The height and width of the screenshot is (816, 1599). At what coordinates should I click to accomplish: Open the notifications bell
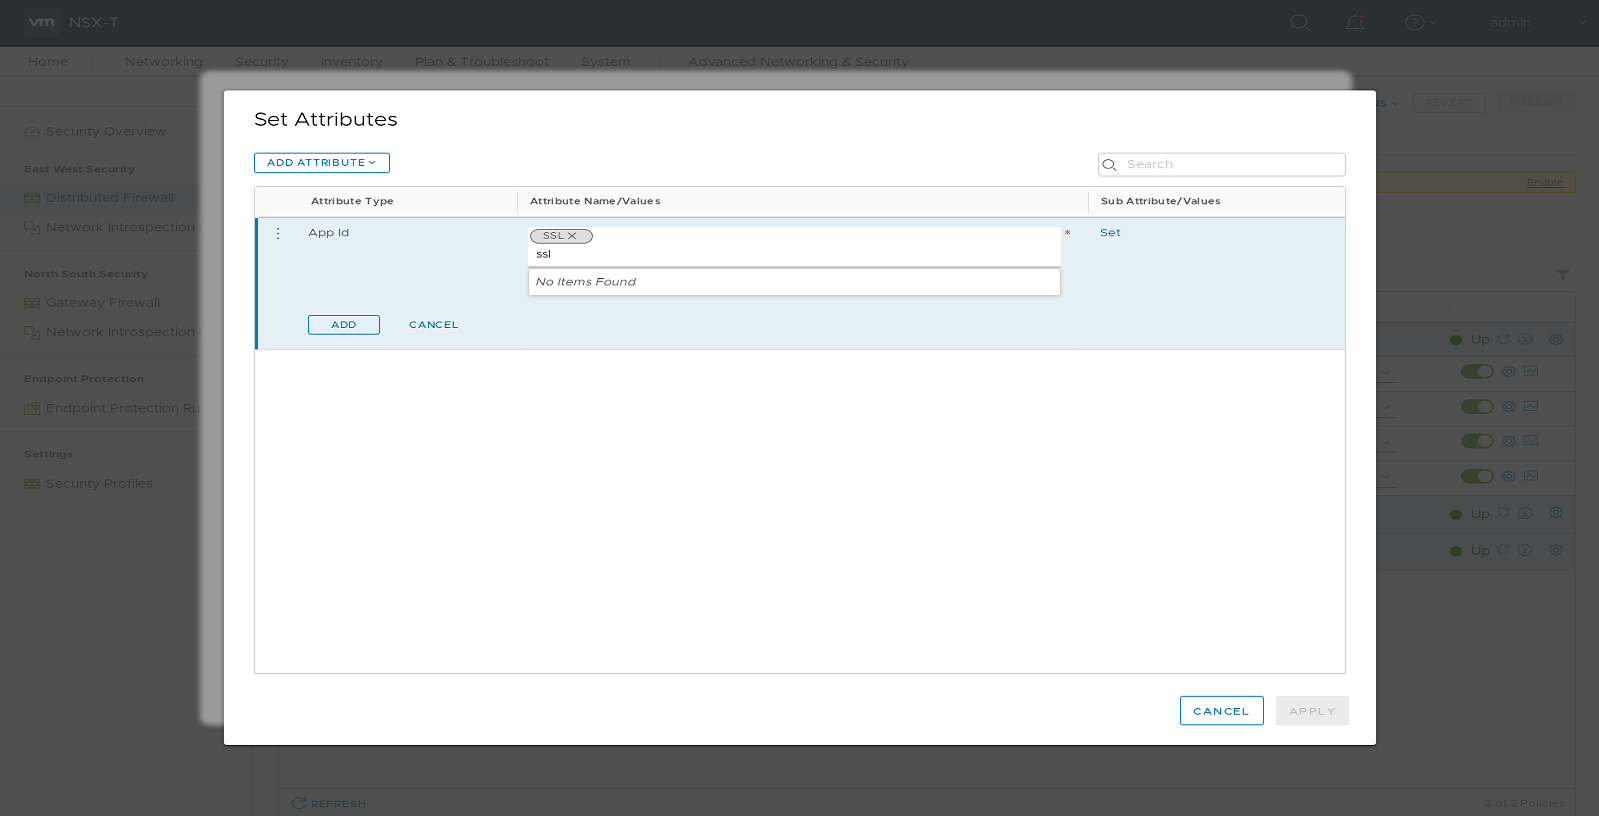[1355, 22]
